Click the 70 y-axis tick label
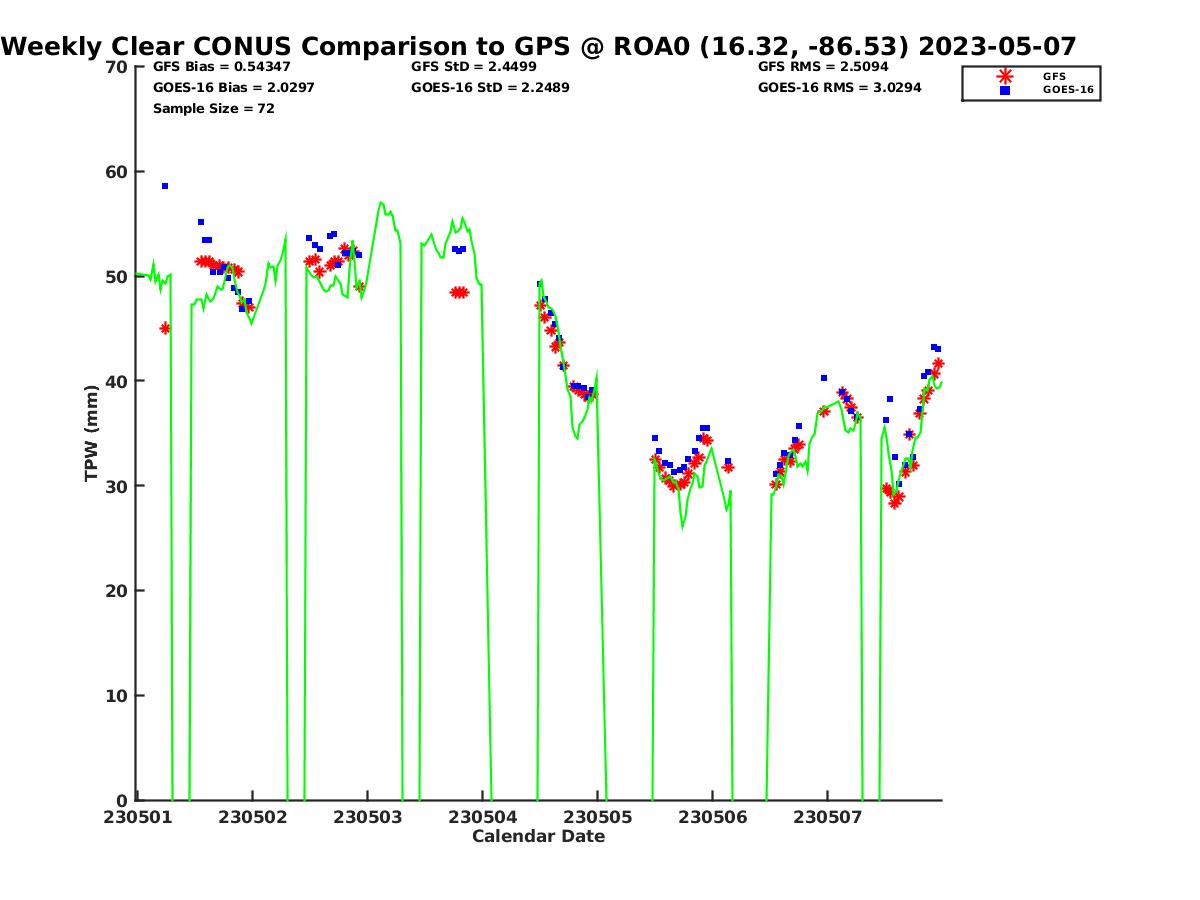Screen dimensions: 1200x900 point(117,67)
